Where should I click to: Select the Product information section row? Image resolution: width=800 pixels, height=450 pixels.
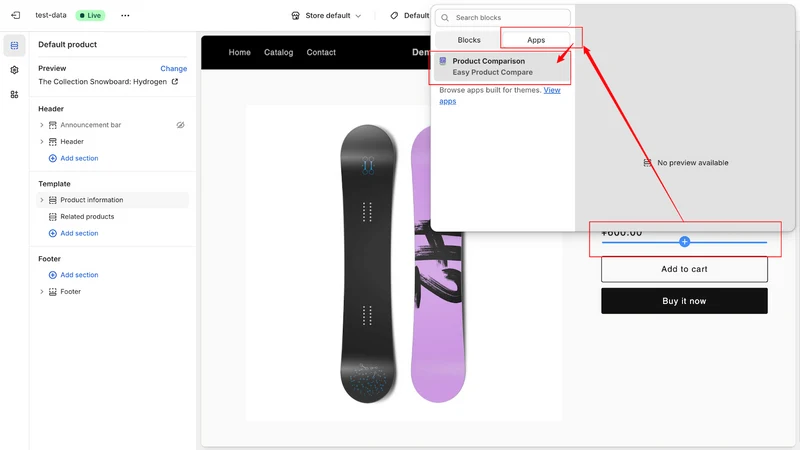click(113, 200)
